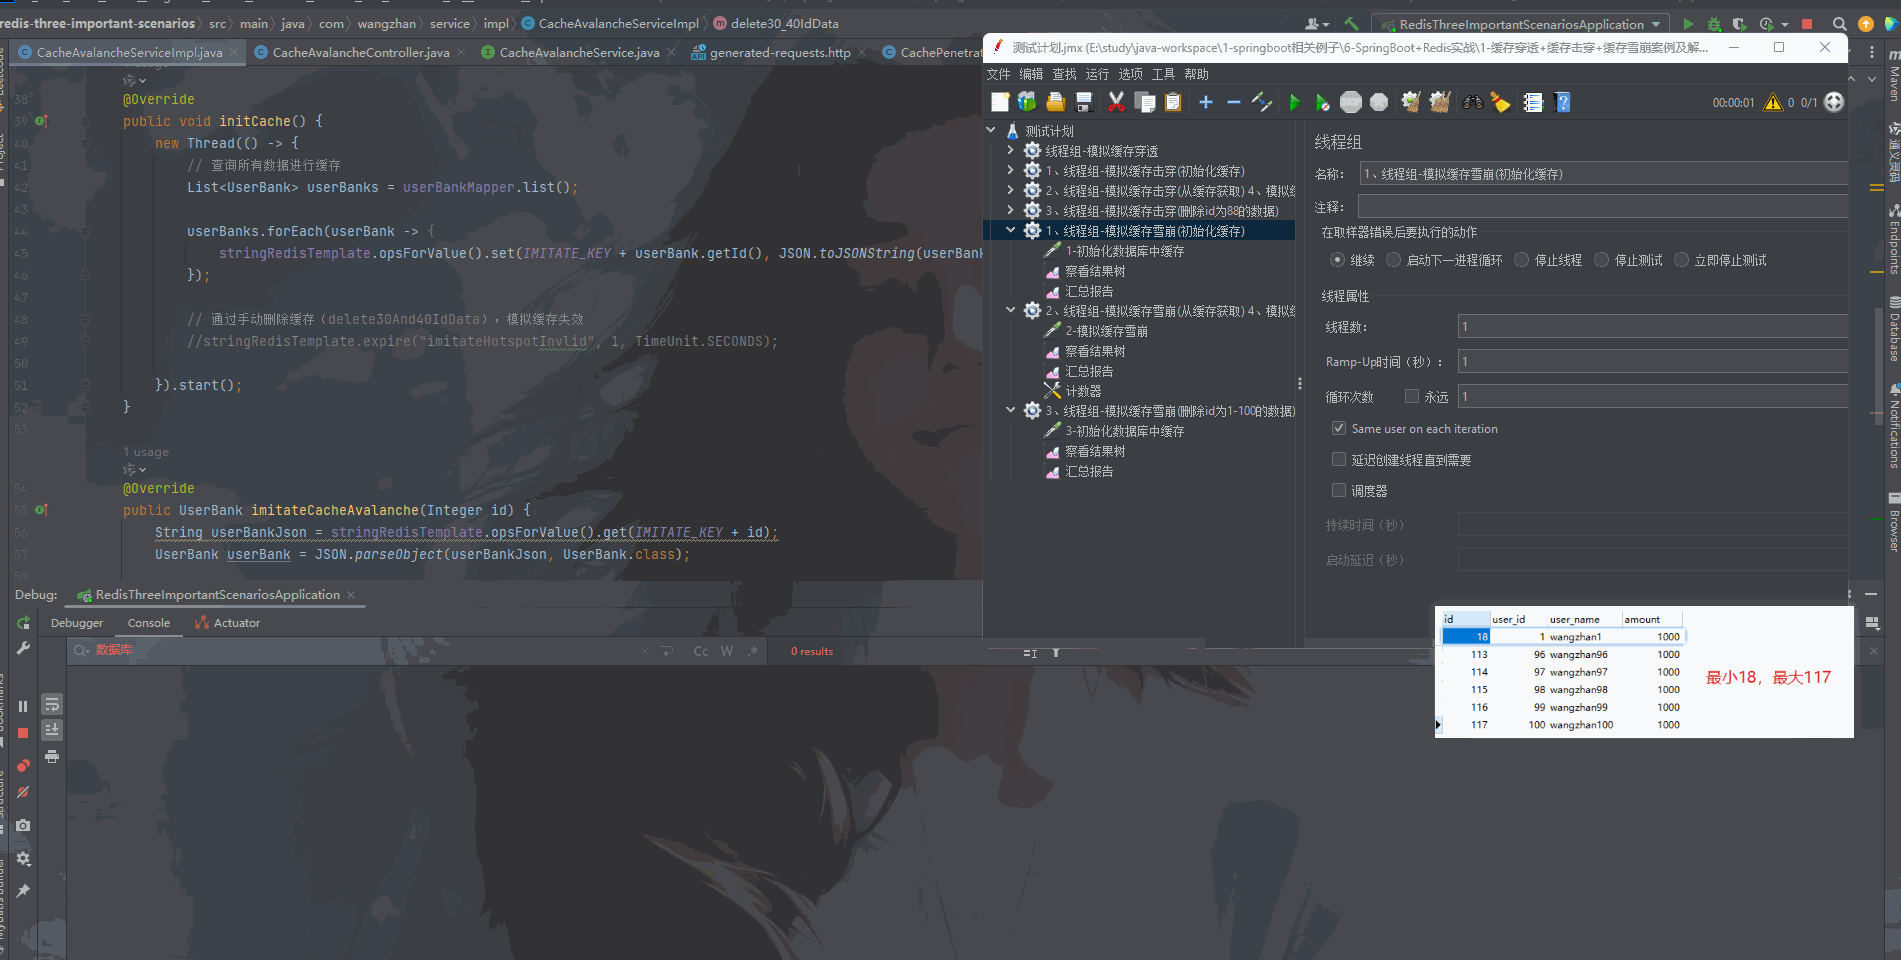Click the IntelliJ Debug bug icon
This screenshot has height=960, width=1901.
pyautogui.click(x=1714, y=24)
